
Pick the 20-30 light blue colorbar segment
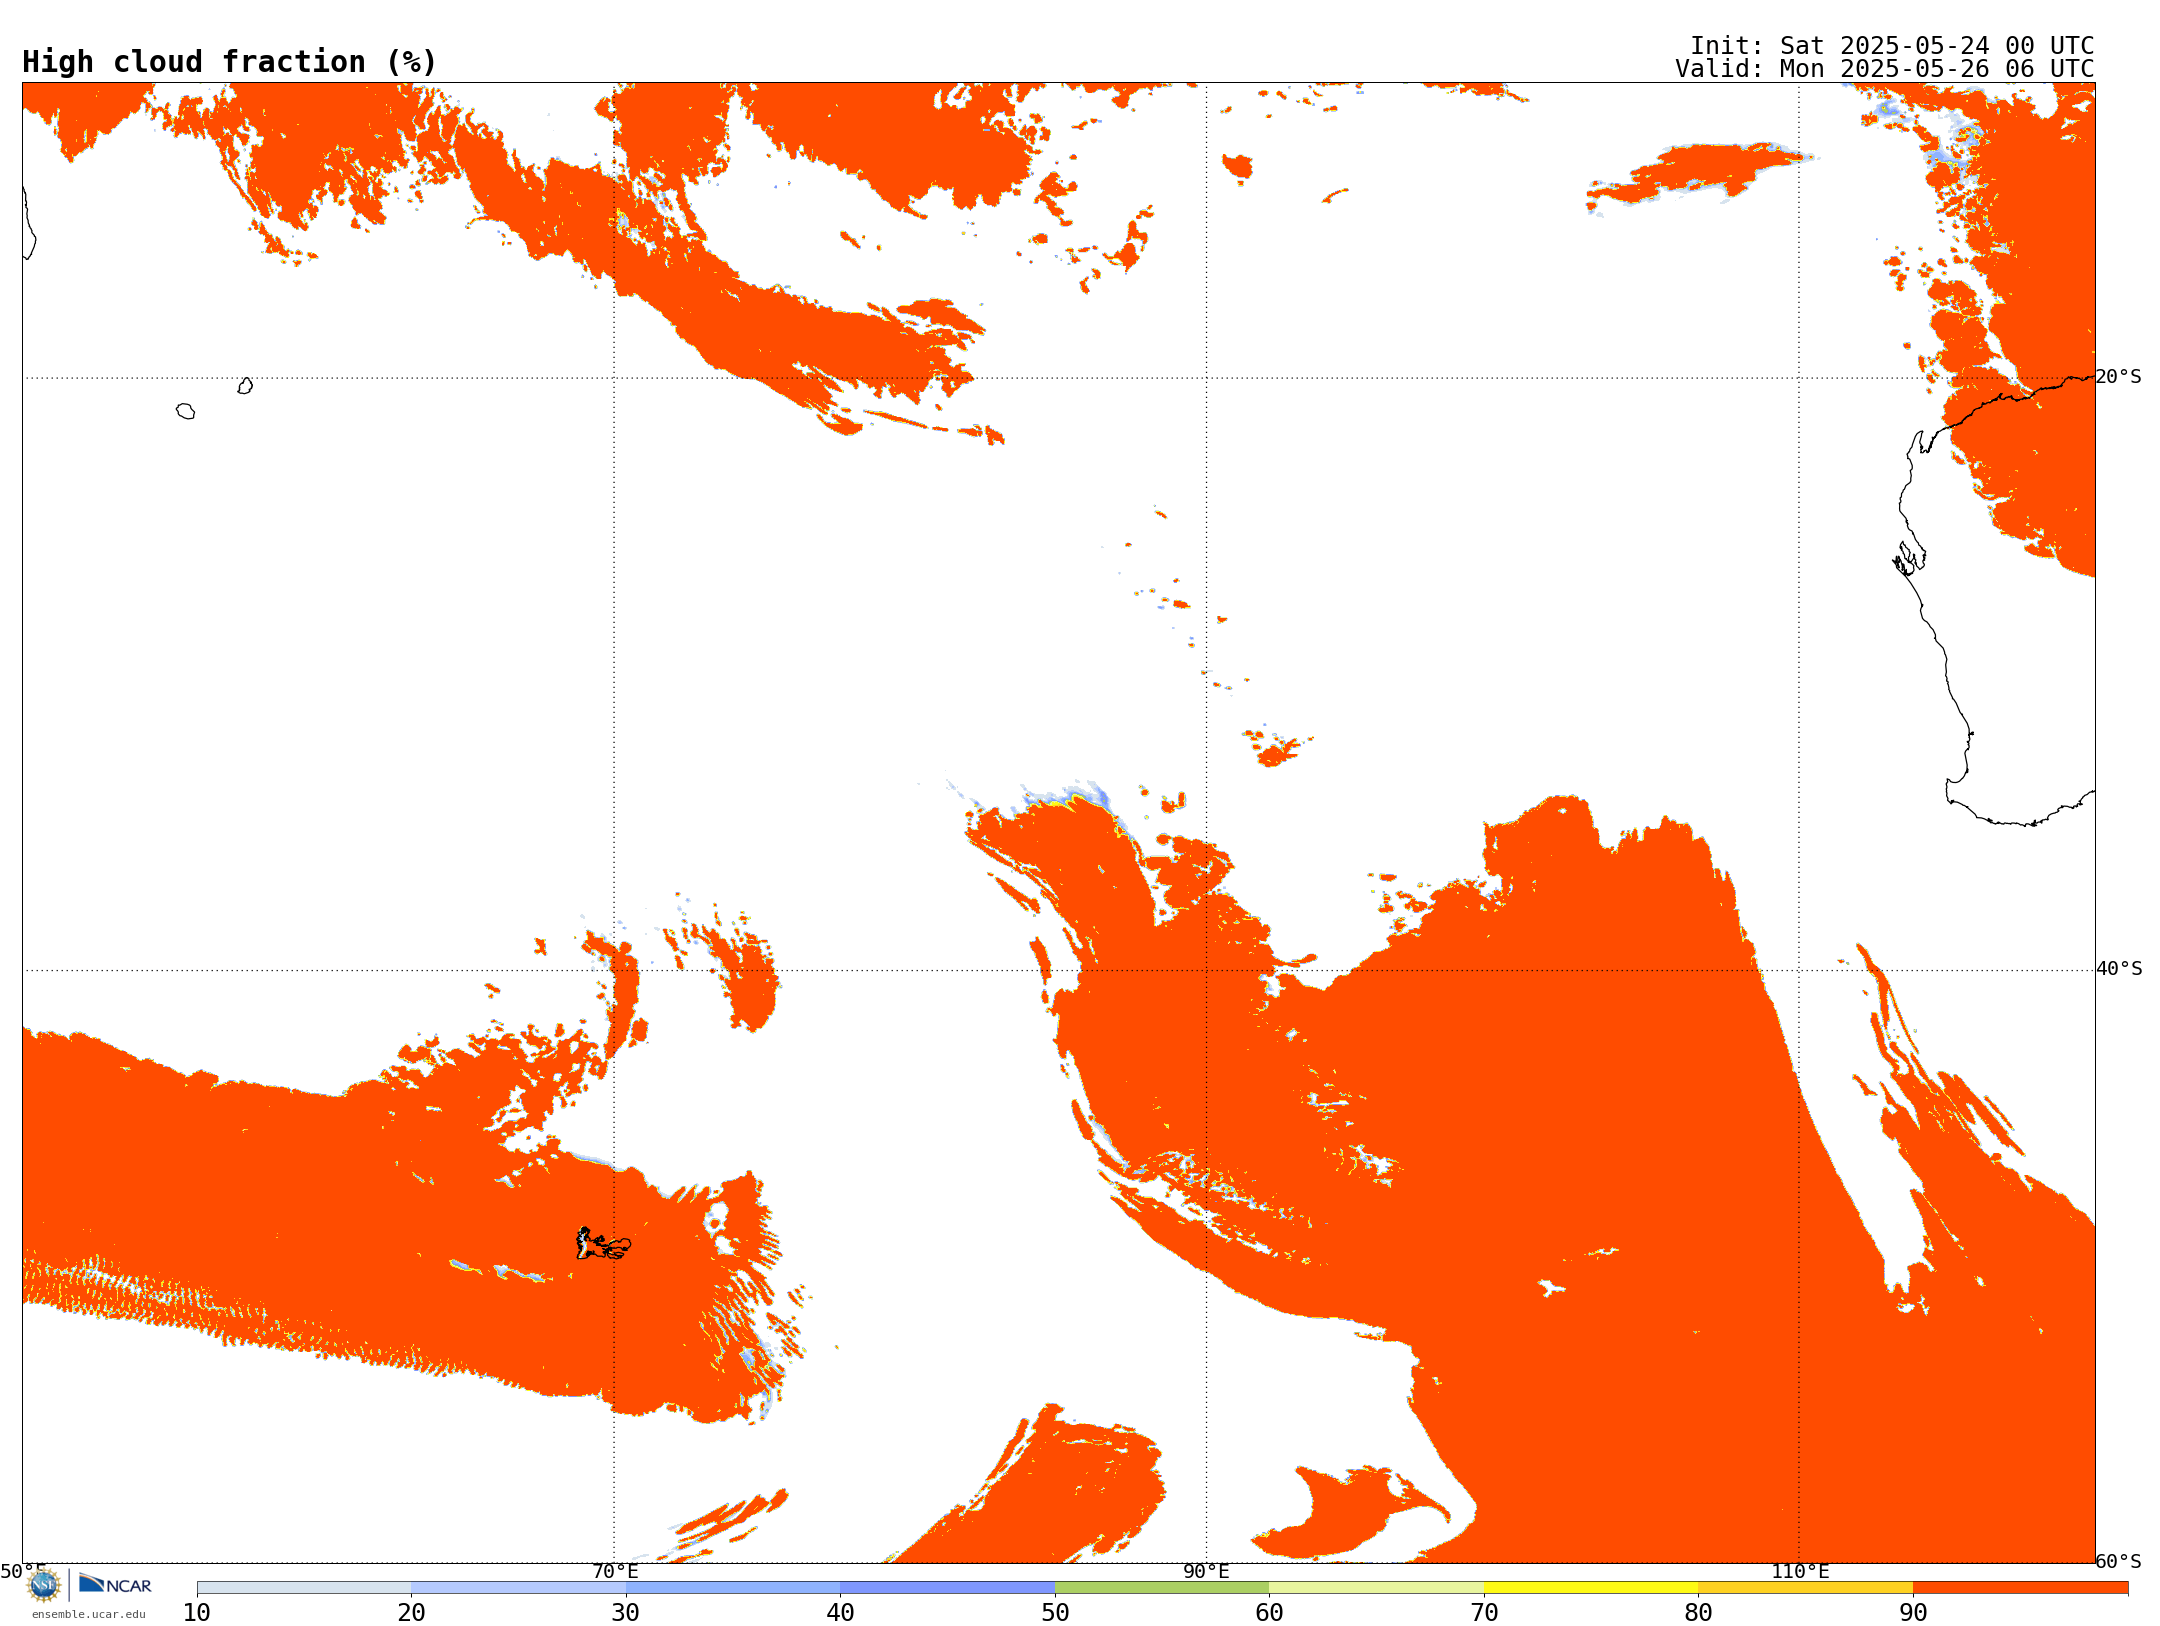[518, 1588]
